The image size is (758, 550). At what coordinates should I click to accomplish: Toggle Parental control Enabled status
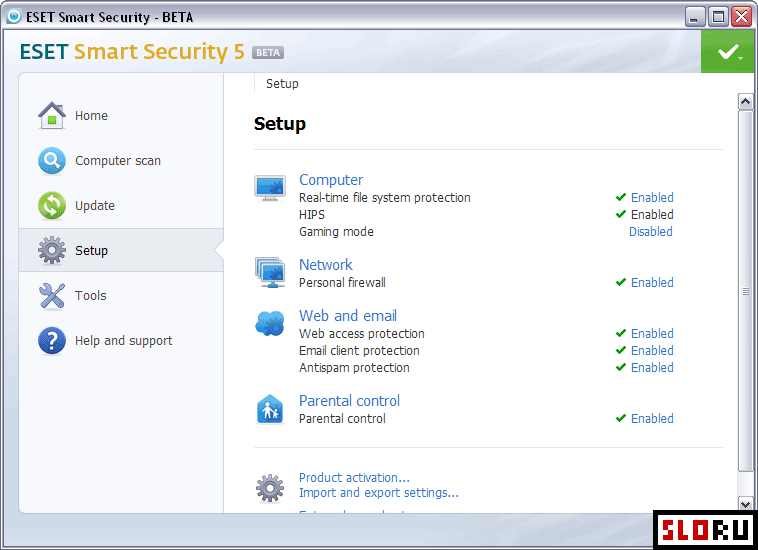[x=652, y=419]
